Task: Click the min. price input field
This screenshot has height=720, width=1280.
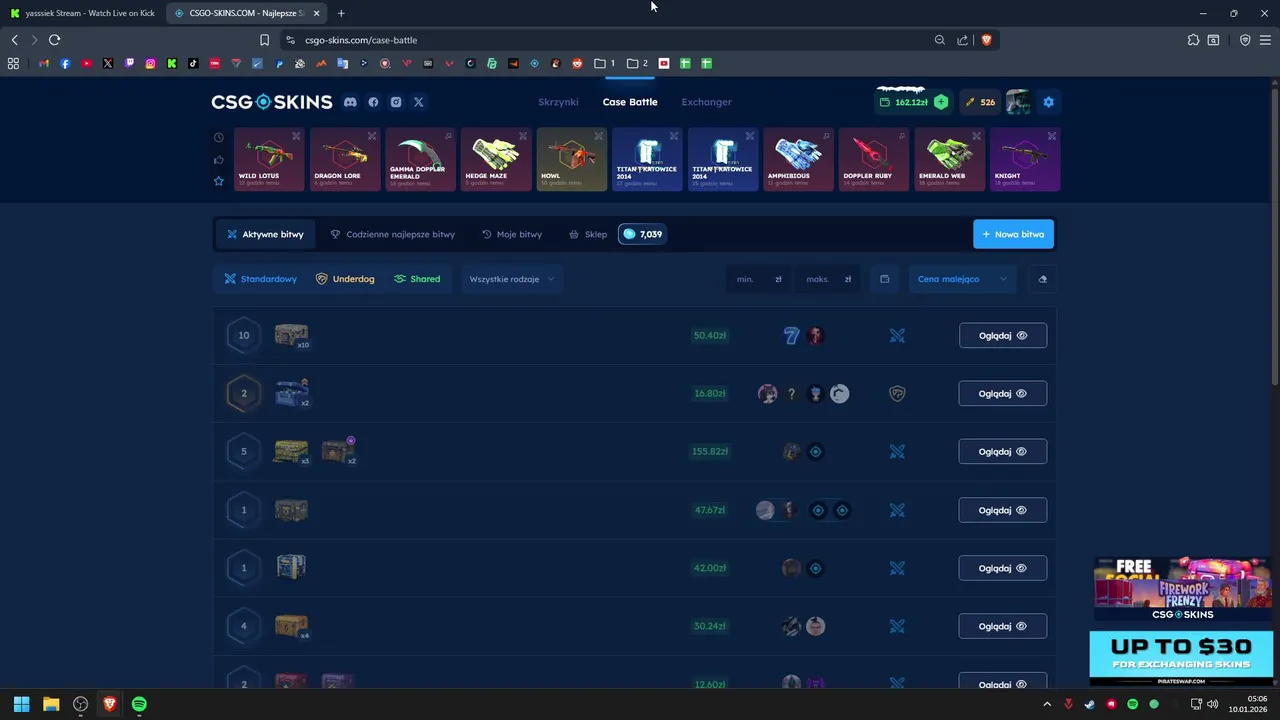Action: (758, 279)
